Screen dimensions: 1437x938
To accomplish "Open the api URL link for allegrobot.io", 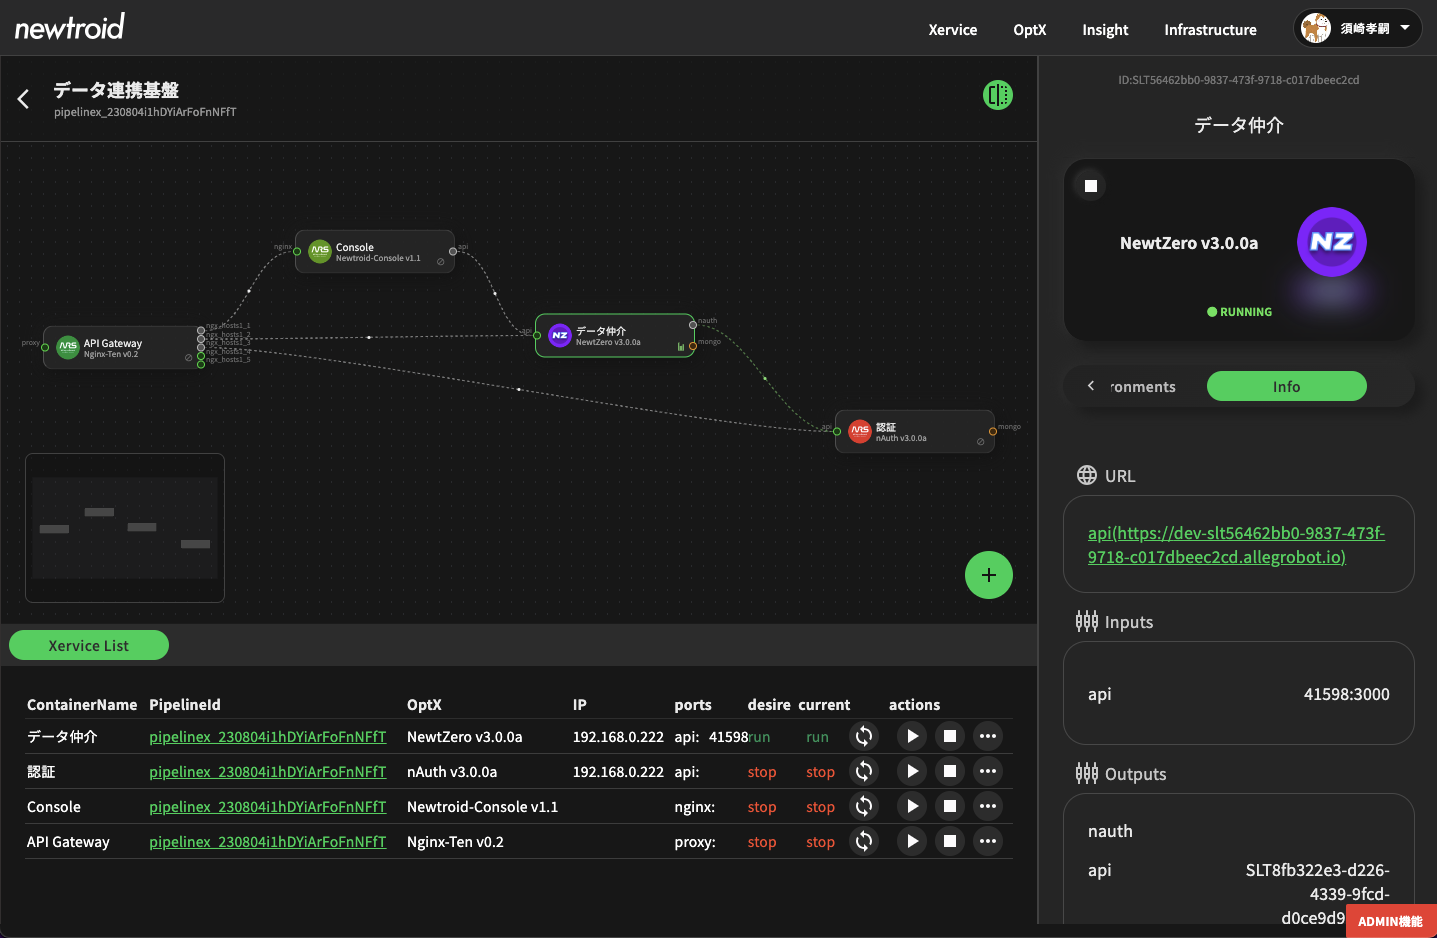I will click(1236, 545).
